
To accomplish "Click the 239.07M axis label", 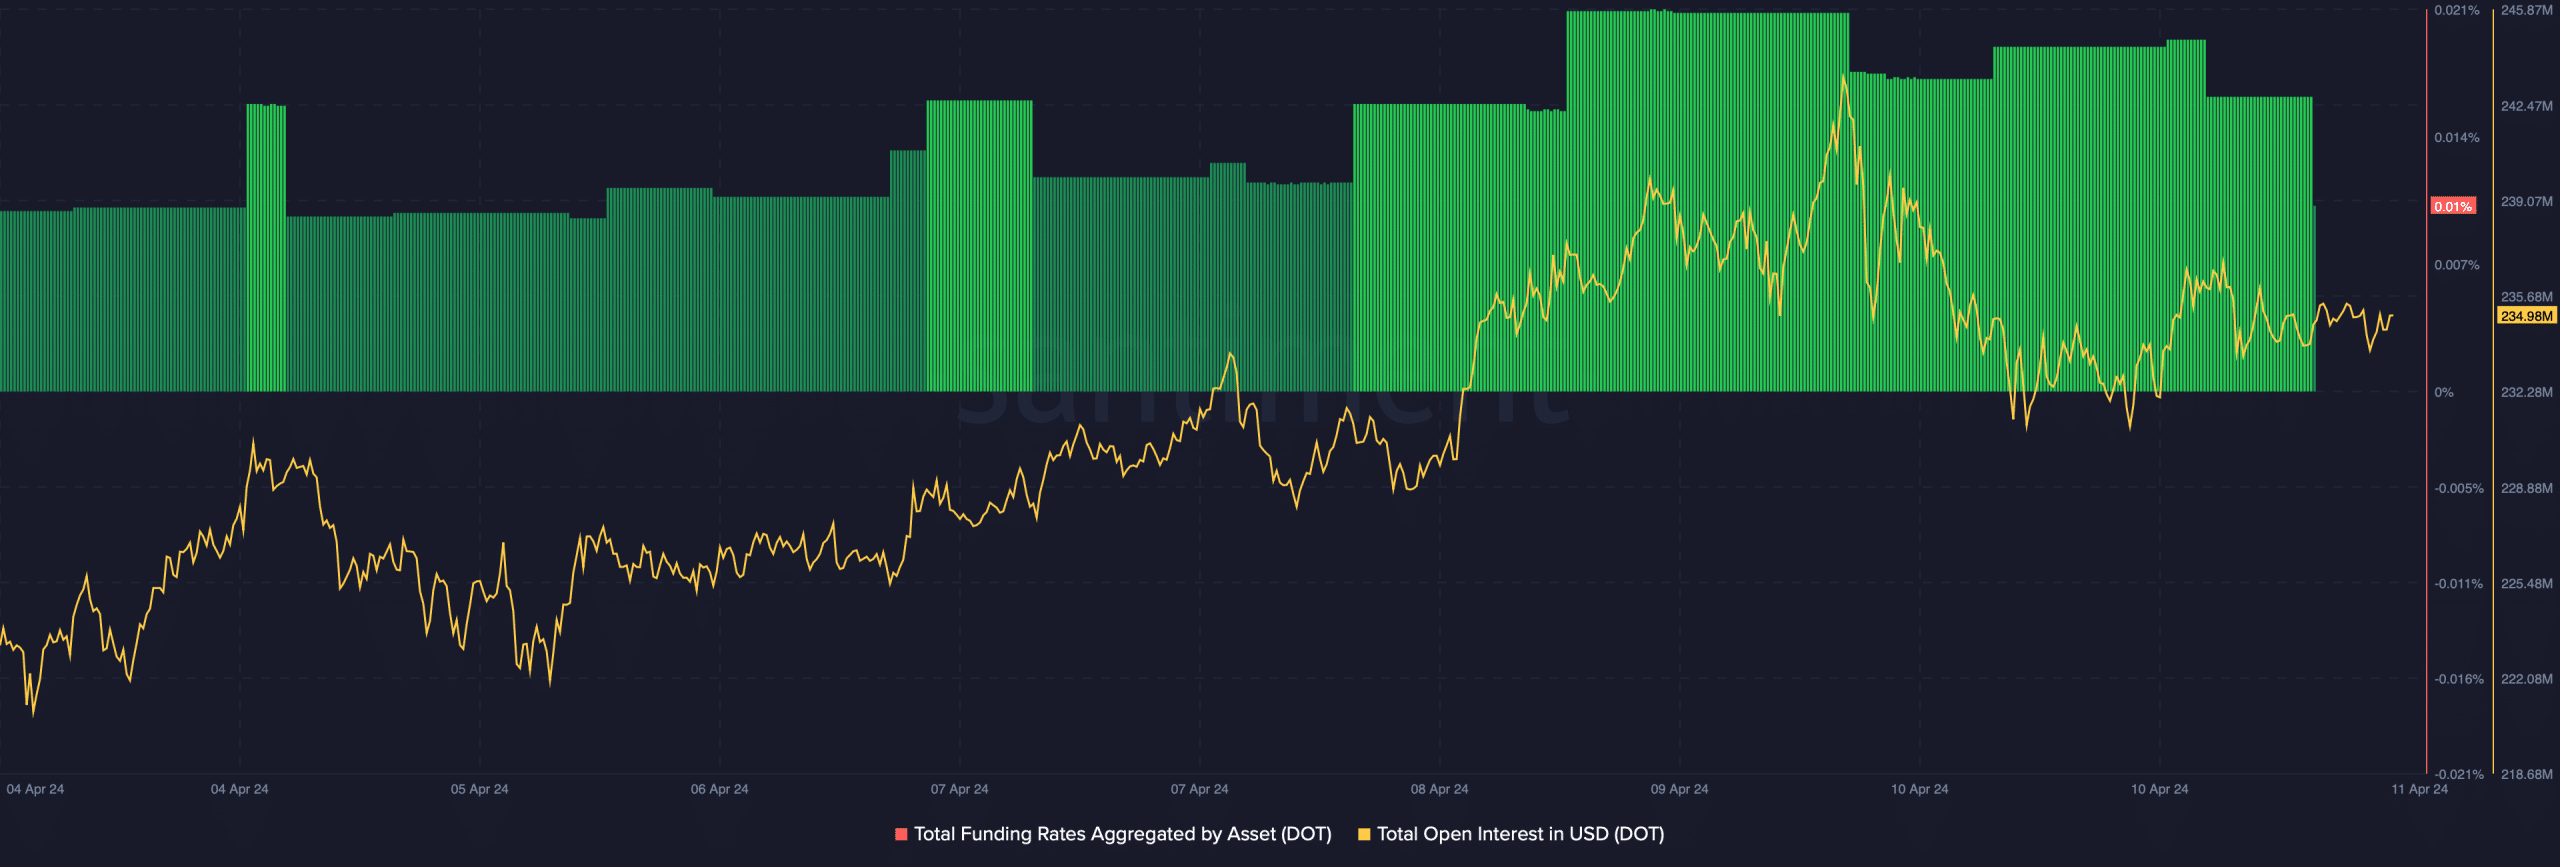I will [2527, 202].
